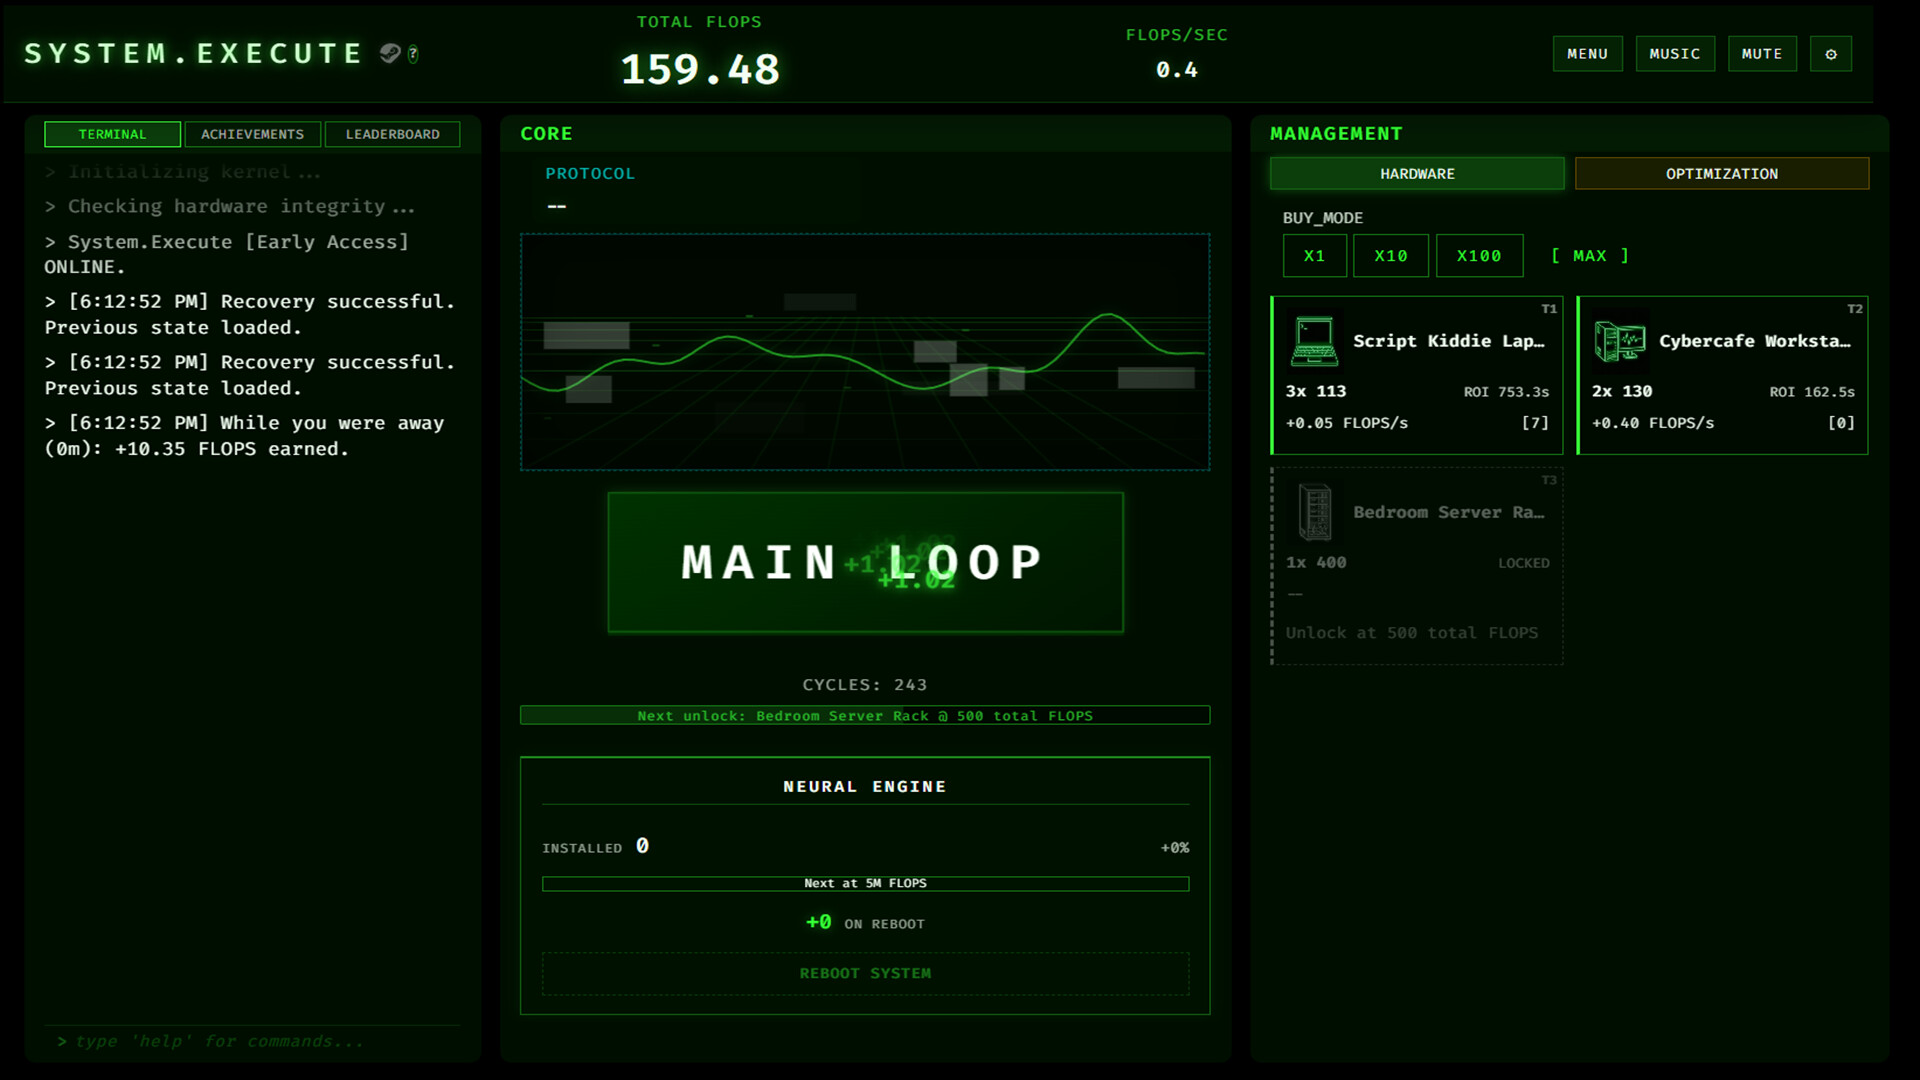Mute the game audio
This screenshot has height=1080, width=1920.
[x=1762, y=53]
